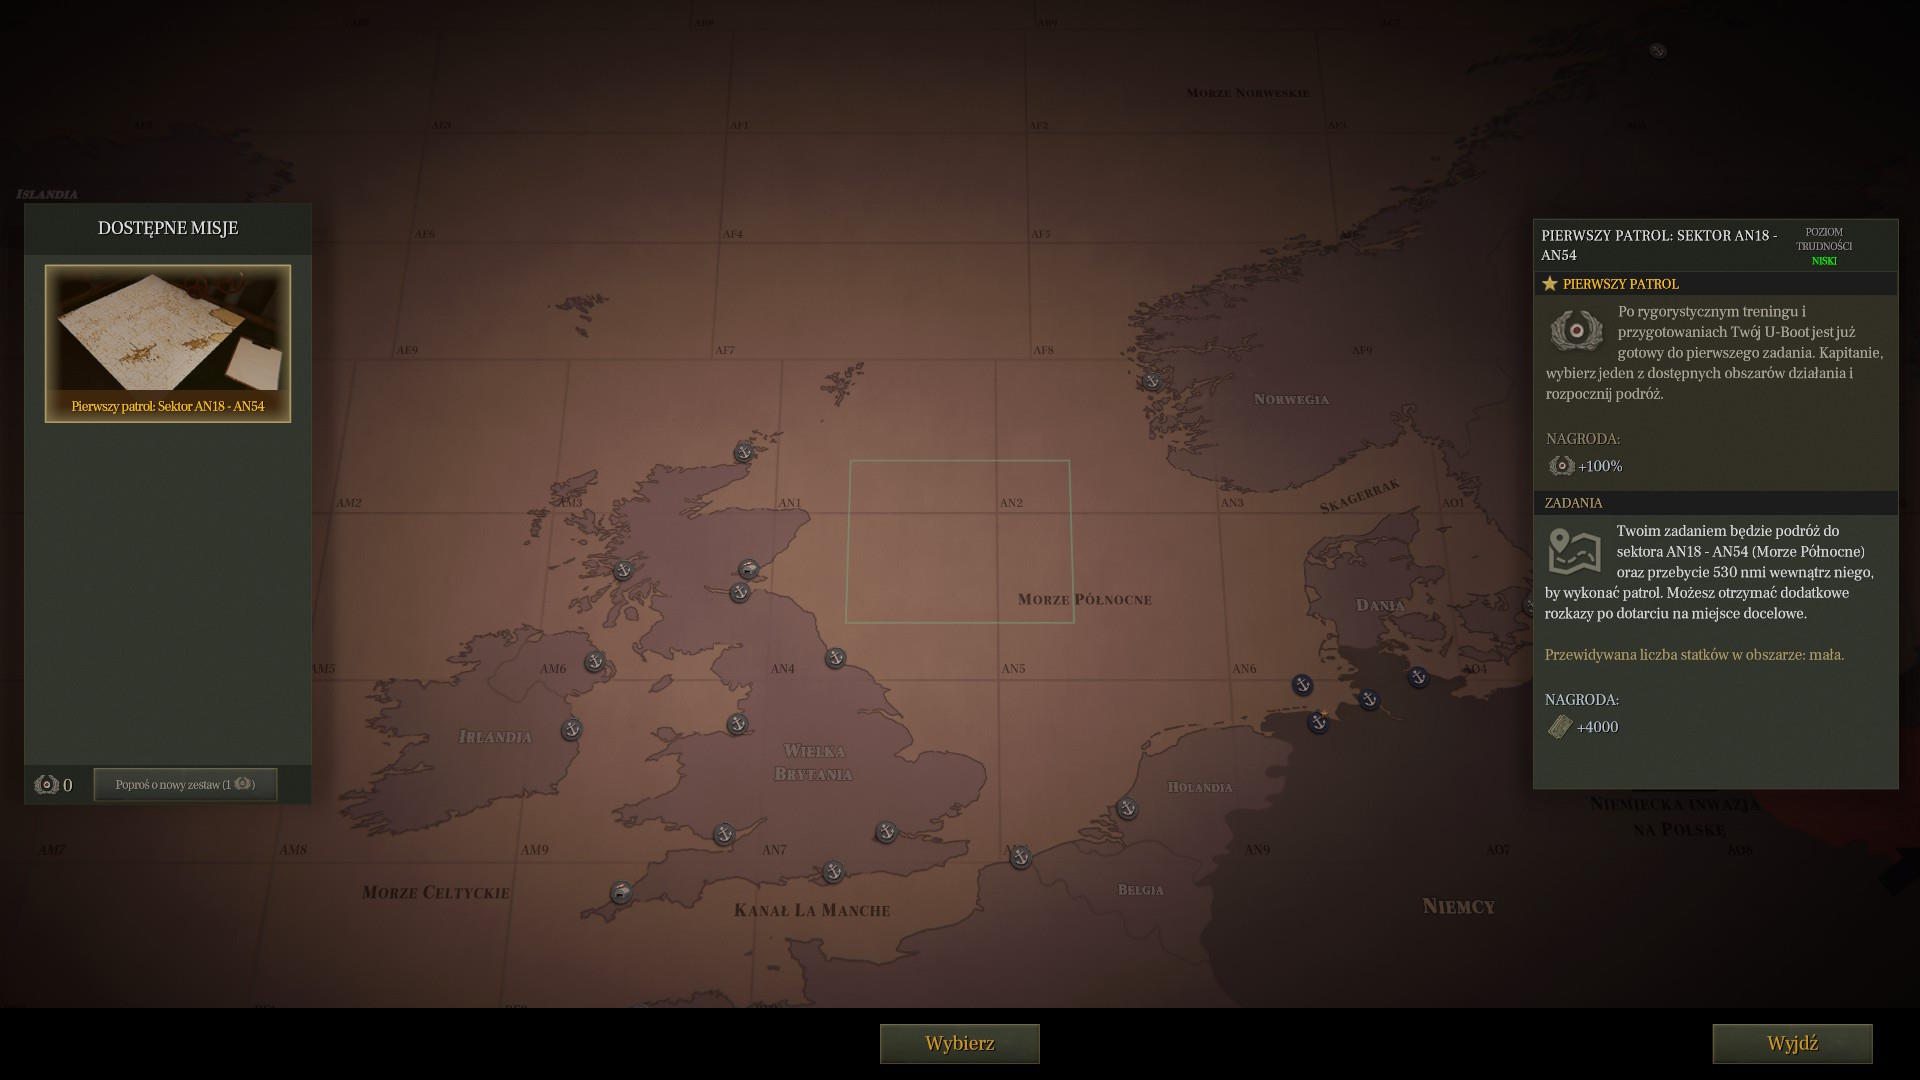This screenshot has height=1080, width=1920.
Task: Click the anchor marker near Belgia's coast
Action: (x=1020, y=857)
